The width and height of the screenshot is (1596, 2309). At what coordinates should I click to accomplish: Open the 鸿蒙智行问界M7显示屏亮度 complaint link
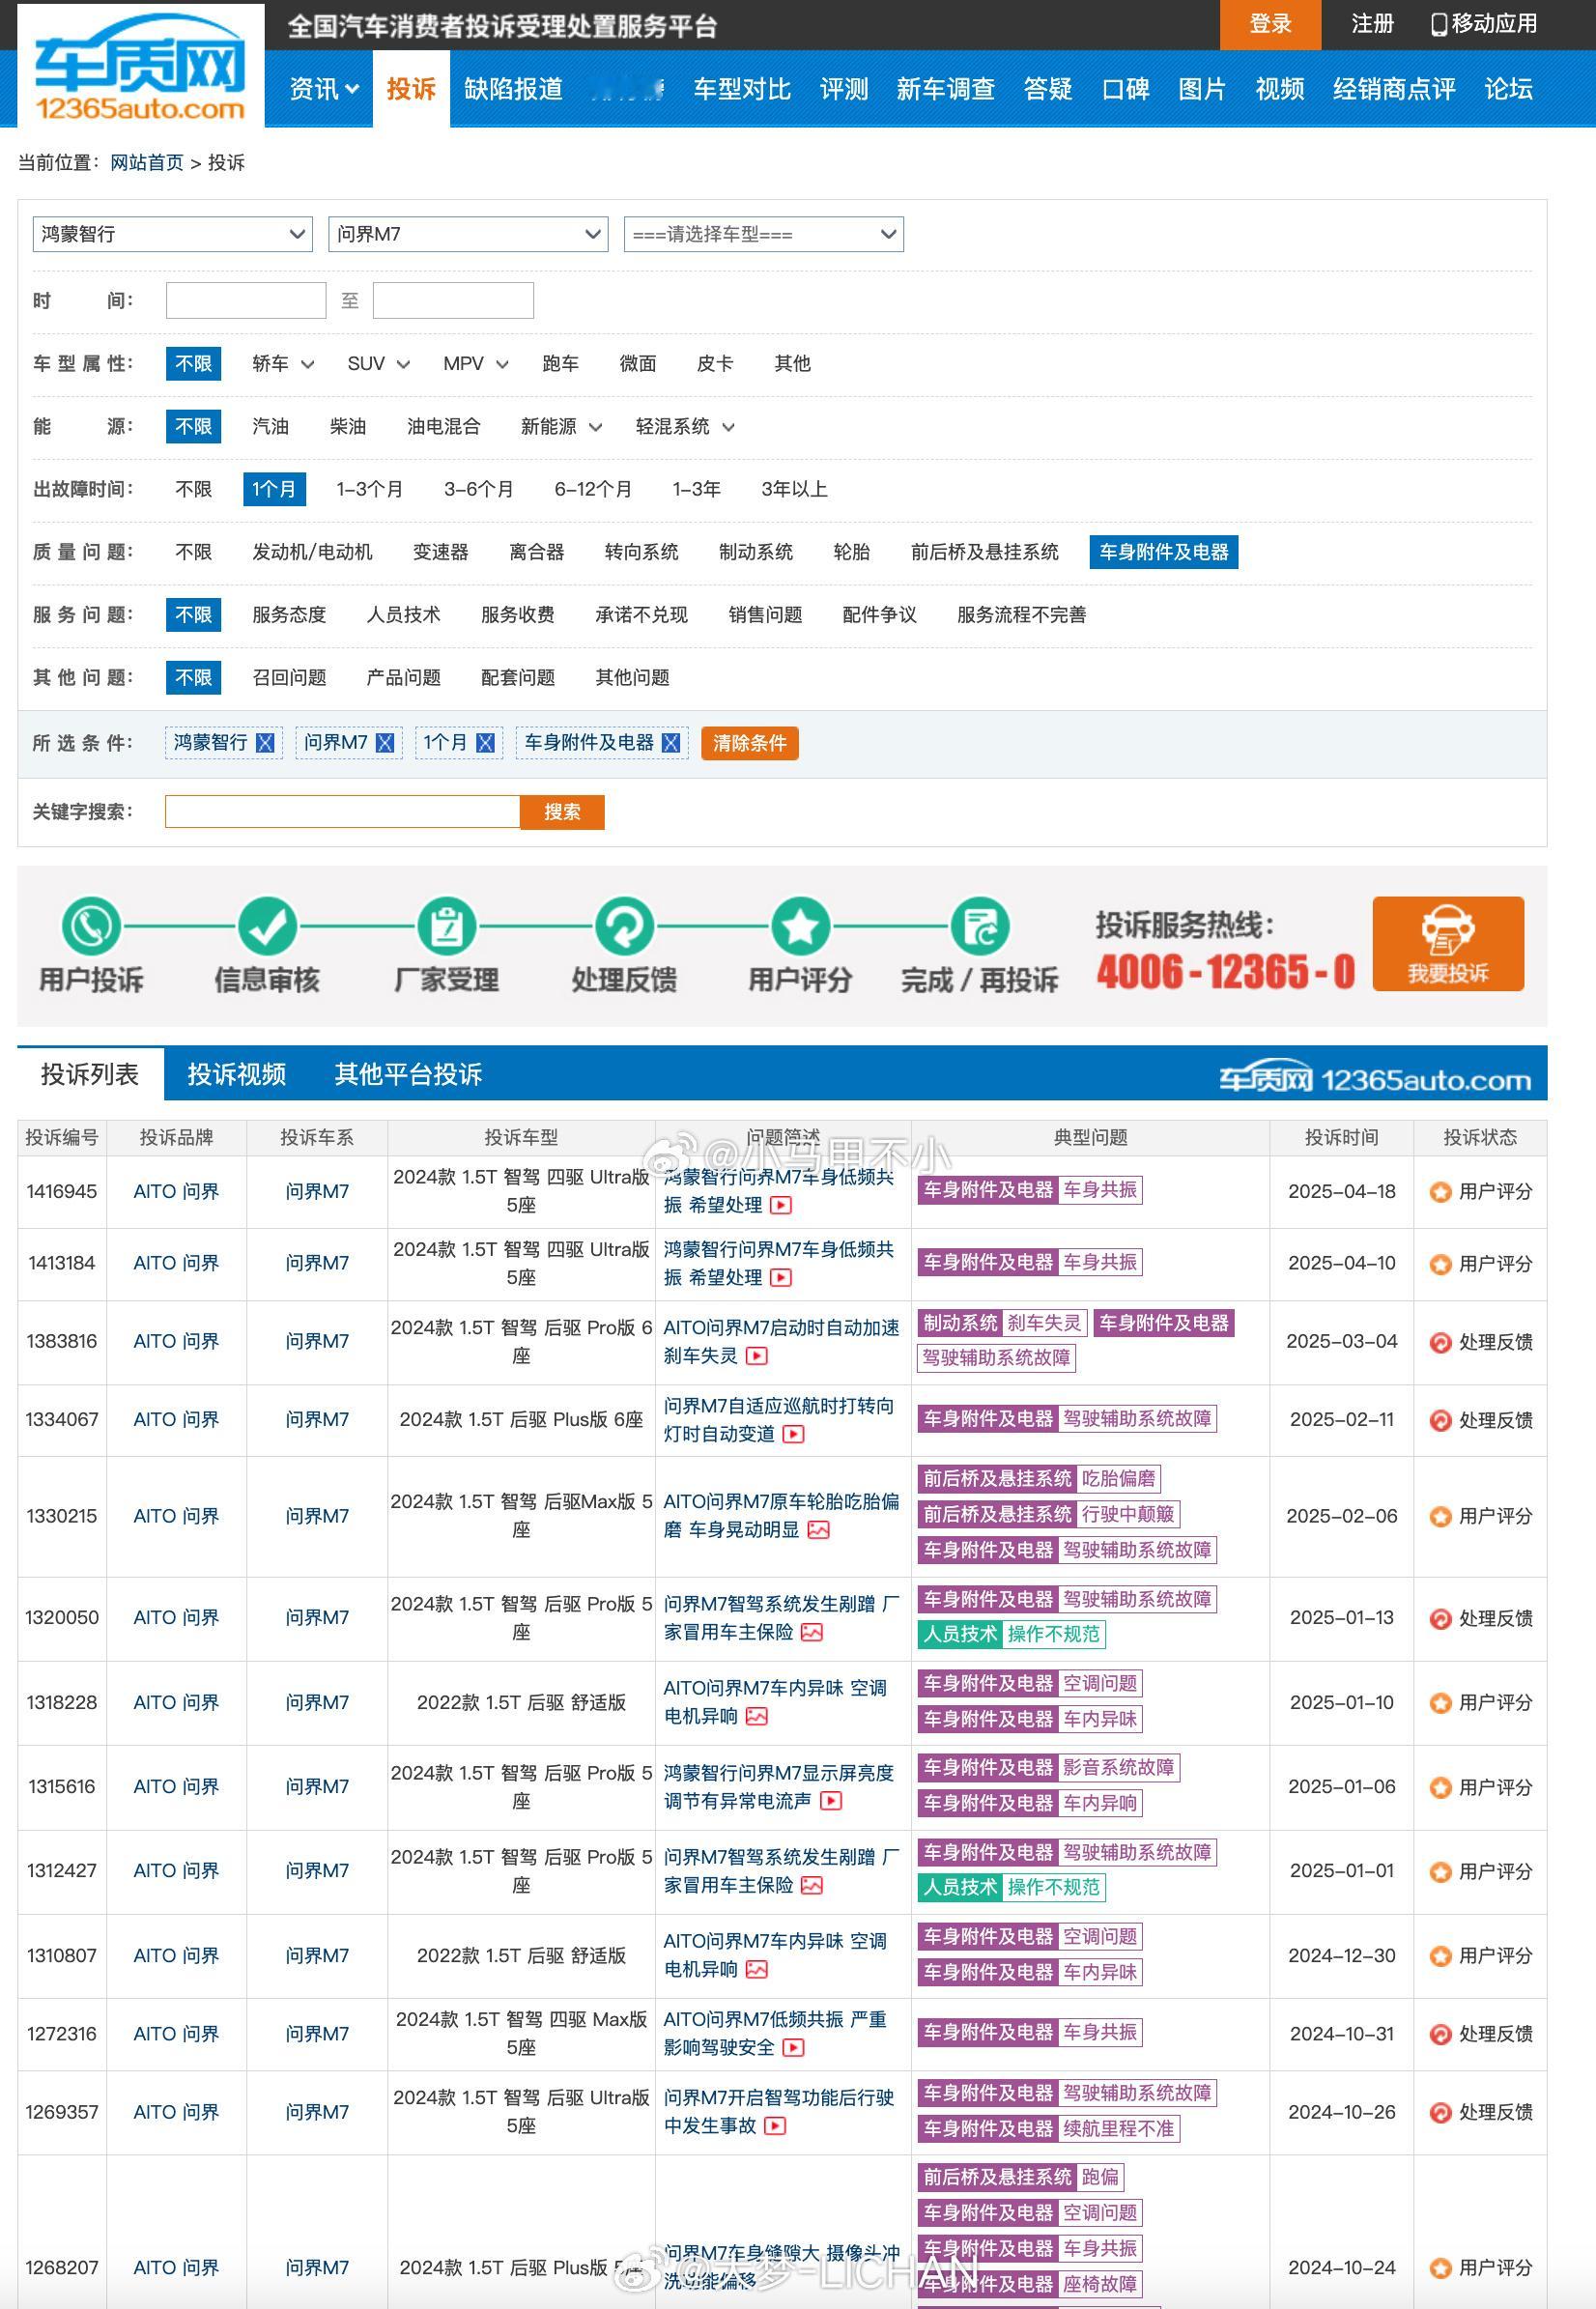click(x=779, y=1786)
